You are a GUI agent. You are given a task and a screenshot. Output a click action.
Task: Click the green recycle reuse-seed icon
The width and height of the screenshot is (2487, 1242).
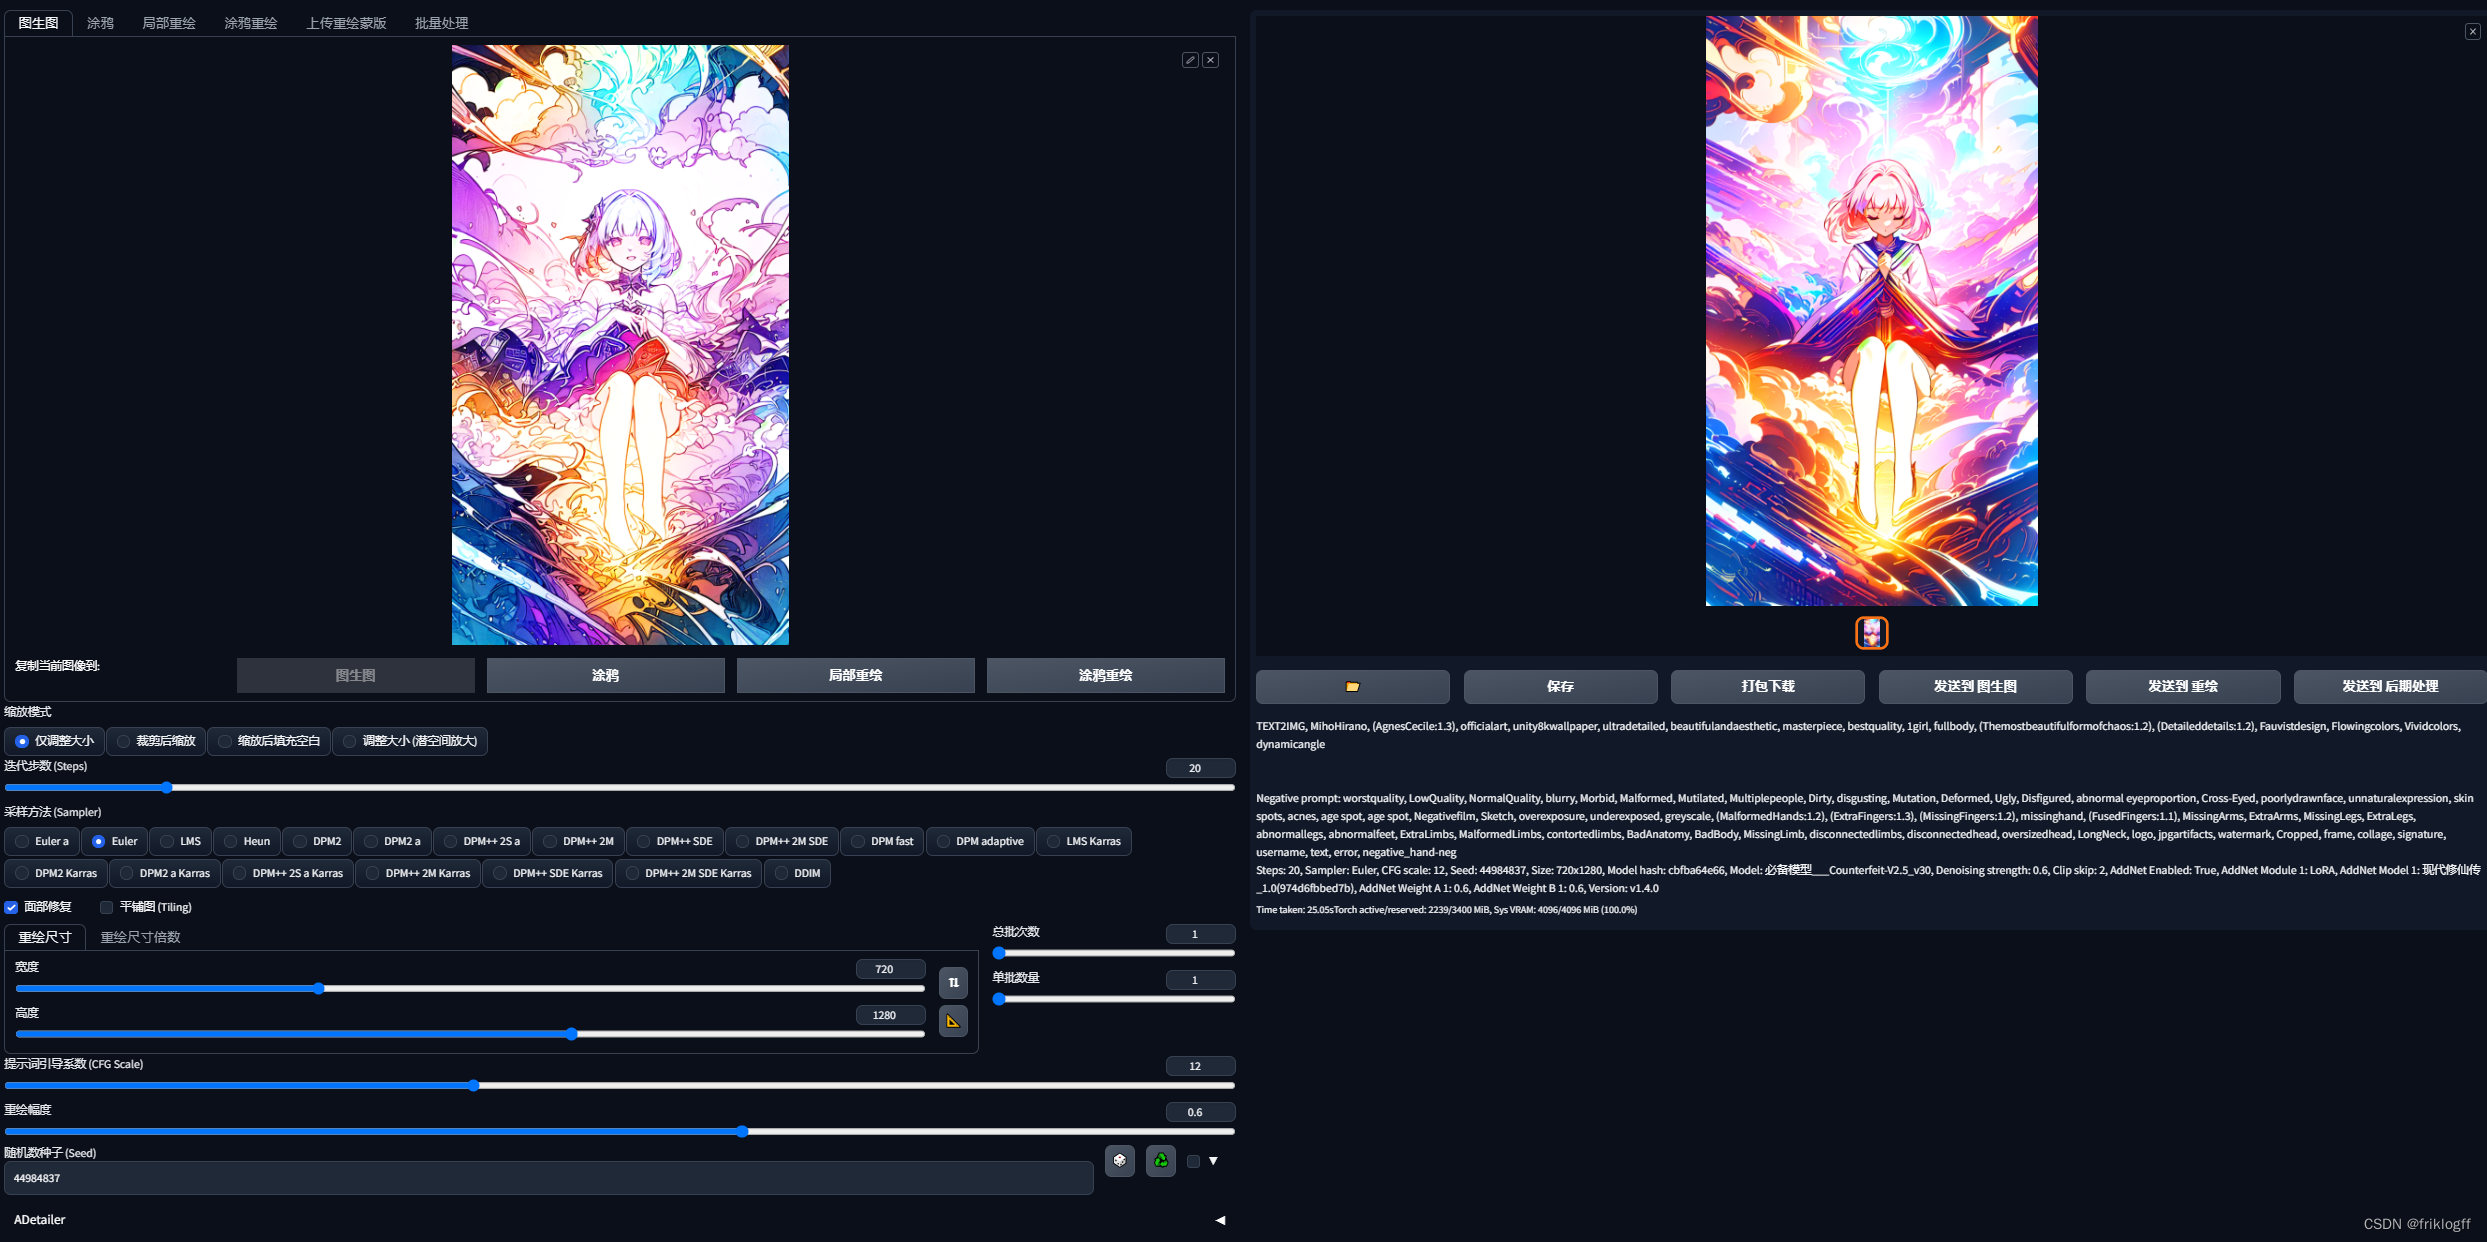tap(1160, 1160)
